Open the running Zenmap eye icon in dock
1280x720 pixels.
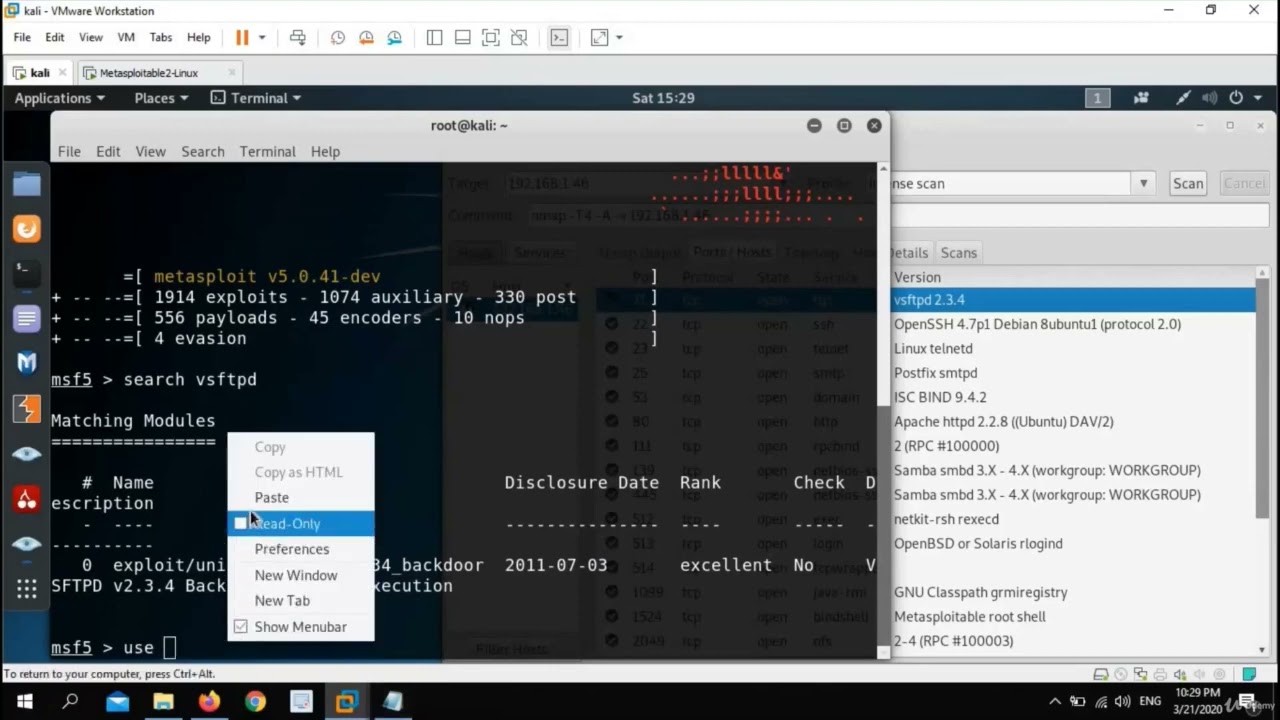click(27, 543)
